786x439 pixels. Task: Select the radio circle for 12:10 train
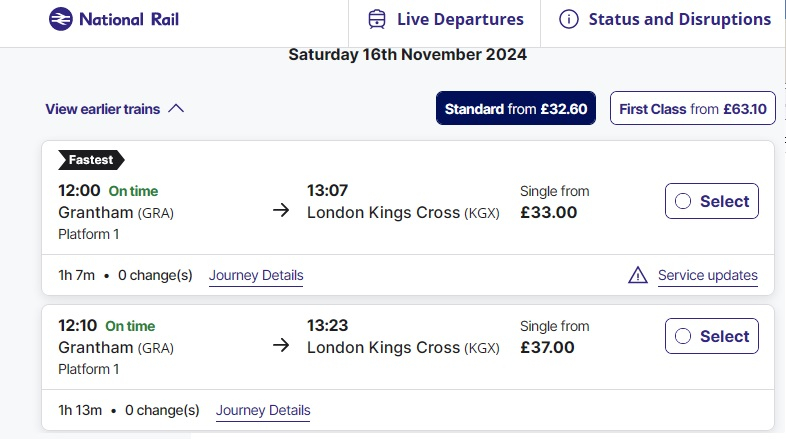683,336
